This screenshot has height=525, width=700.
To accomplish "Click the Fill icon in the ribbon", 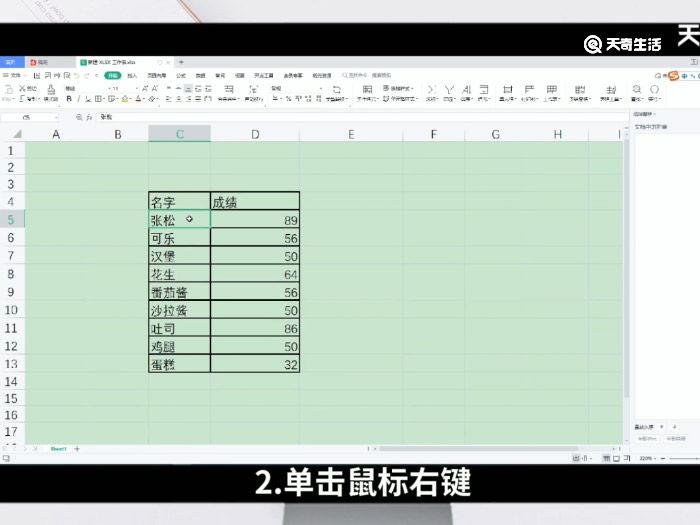I will point(484,90).
